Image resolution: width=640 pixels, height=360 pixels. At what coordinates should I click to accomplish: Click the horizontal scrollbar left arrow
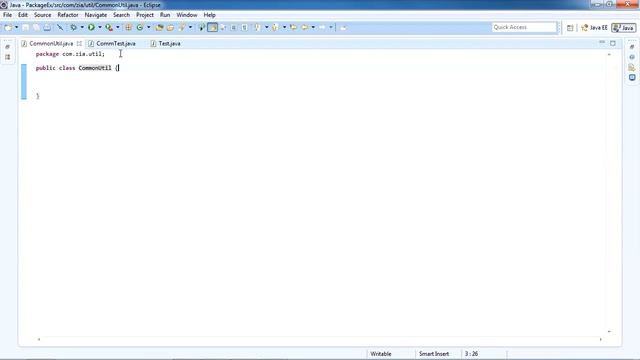pos(39,339)
